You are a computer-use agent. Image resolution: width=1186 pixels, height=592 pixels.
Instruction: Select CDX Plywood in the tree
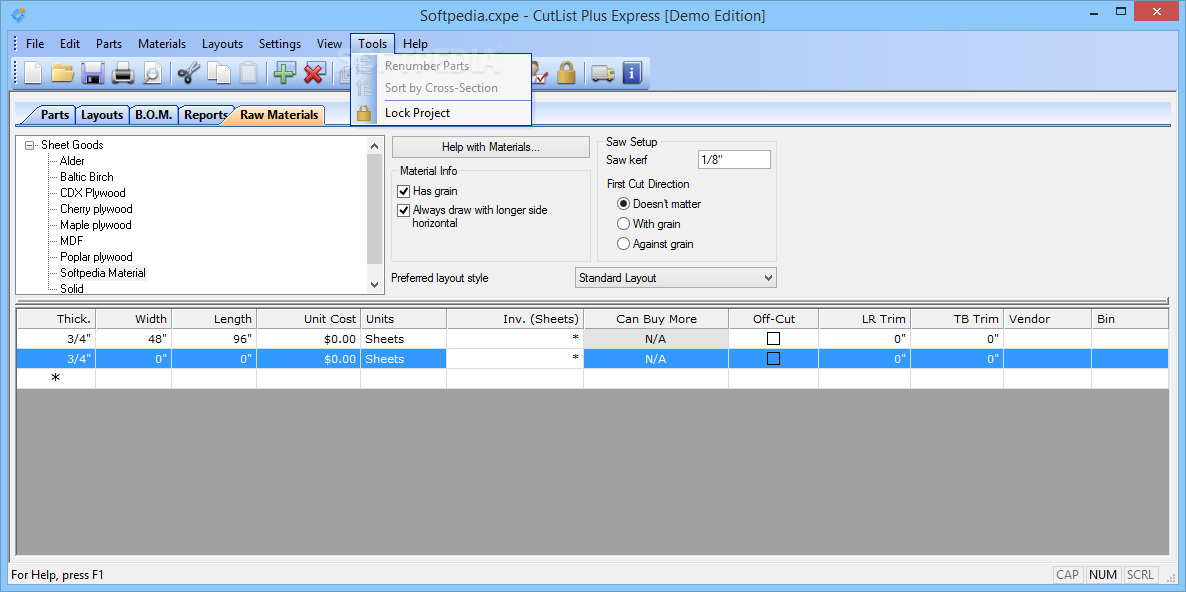coord(93,193)
